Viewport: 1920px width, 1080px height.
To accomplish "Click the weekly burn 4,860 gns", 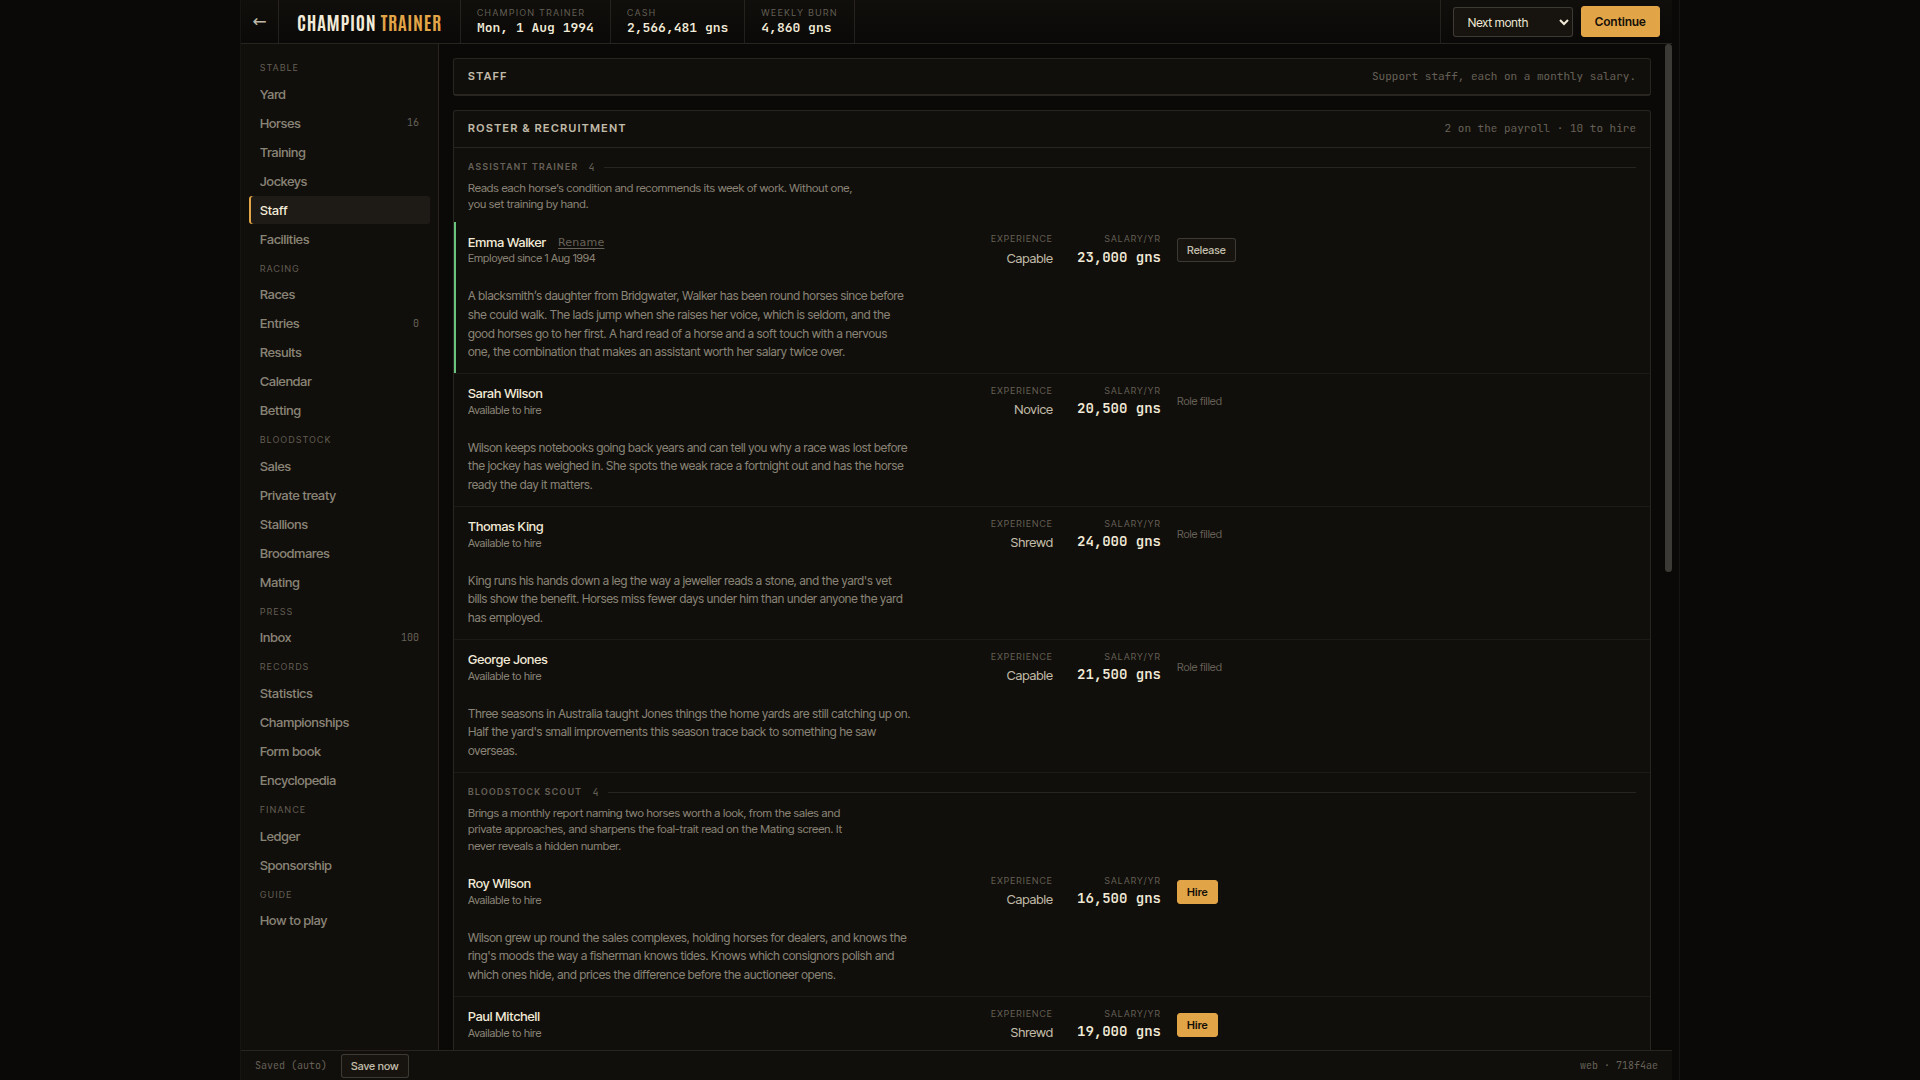I will tap(796, 28).
